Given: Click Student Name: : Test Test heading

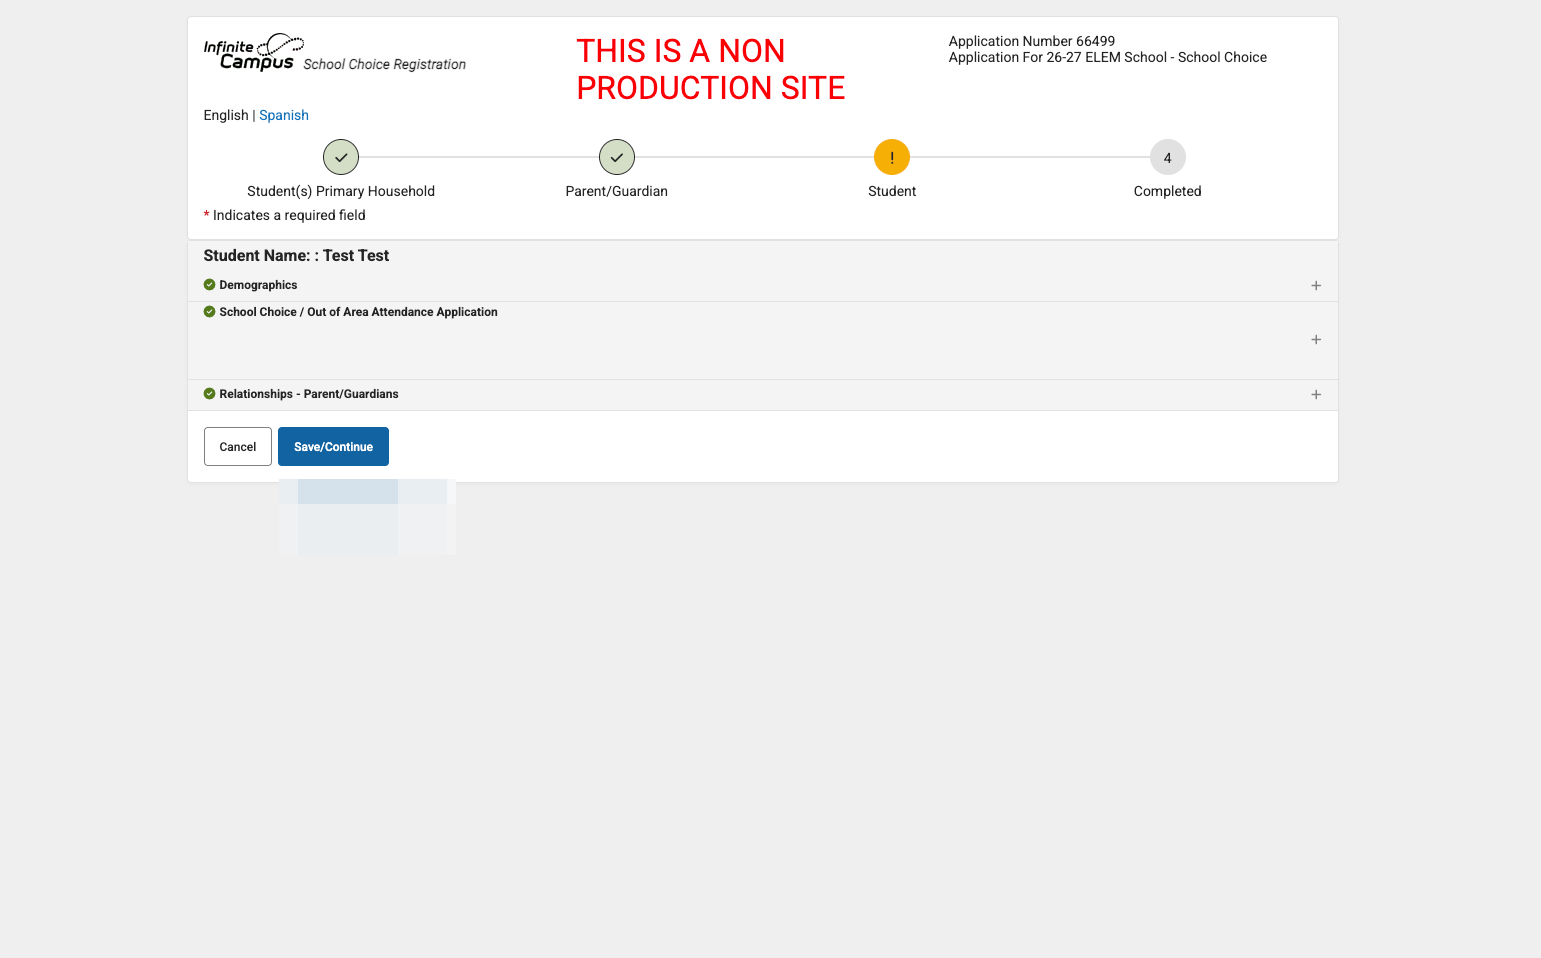Looking at the screenshot, I should (x=296, y=256).
